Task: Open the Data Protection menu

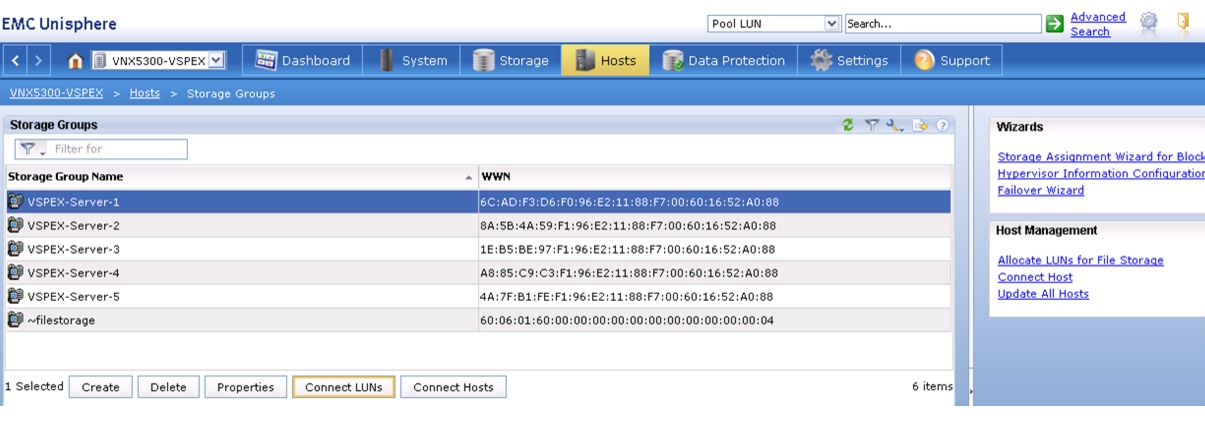Action: [724, 61]
